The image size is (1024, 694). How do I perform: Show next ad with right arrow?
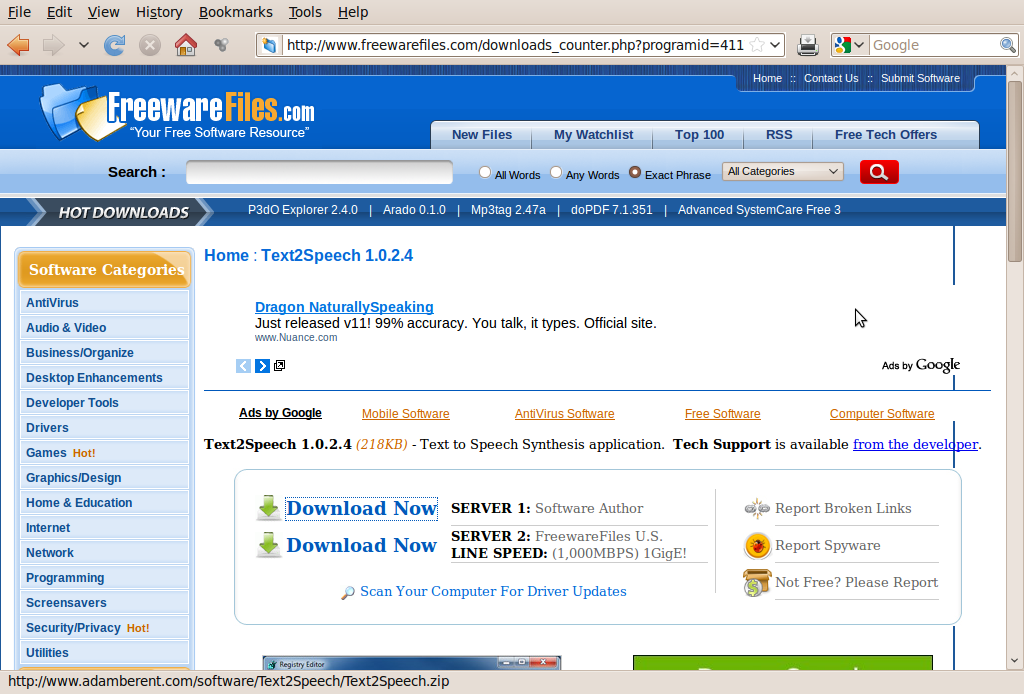[262, 366]
